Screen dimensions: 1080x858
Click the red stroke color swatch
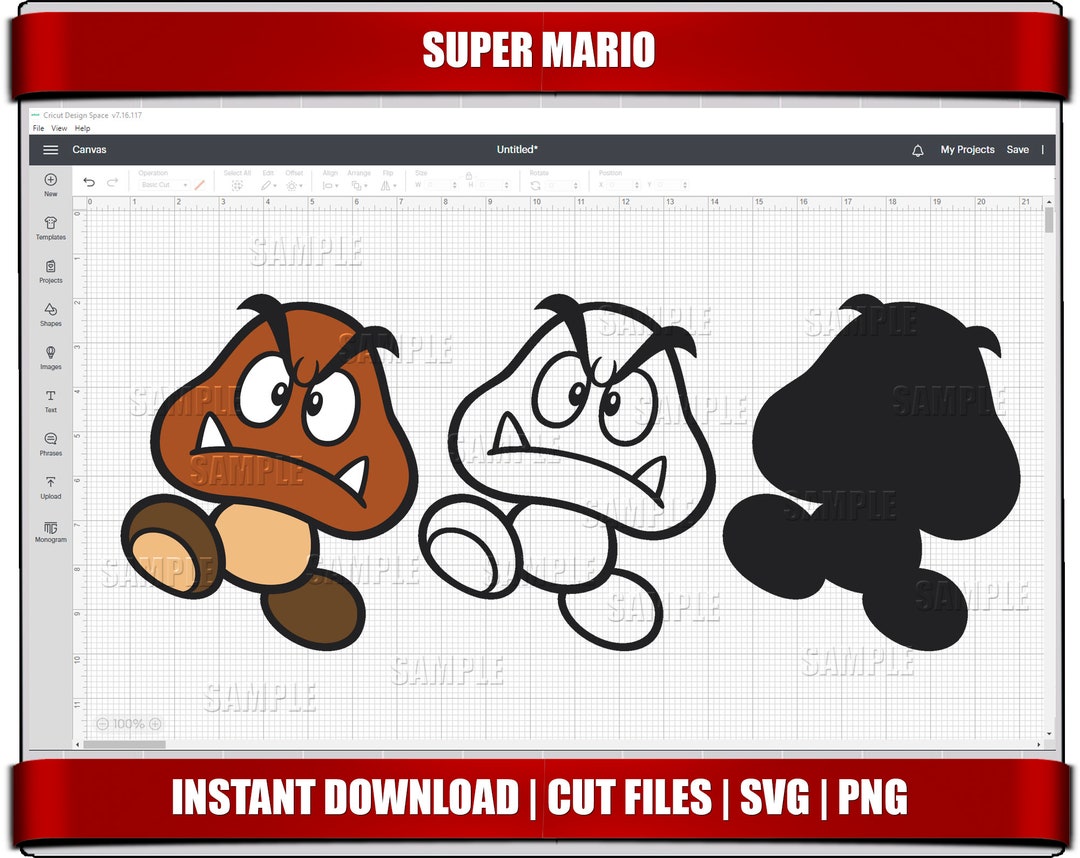[x=200, y=184]
